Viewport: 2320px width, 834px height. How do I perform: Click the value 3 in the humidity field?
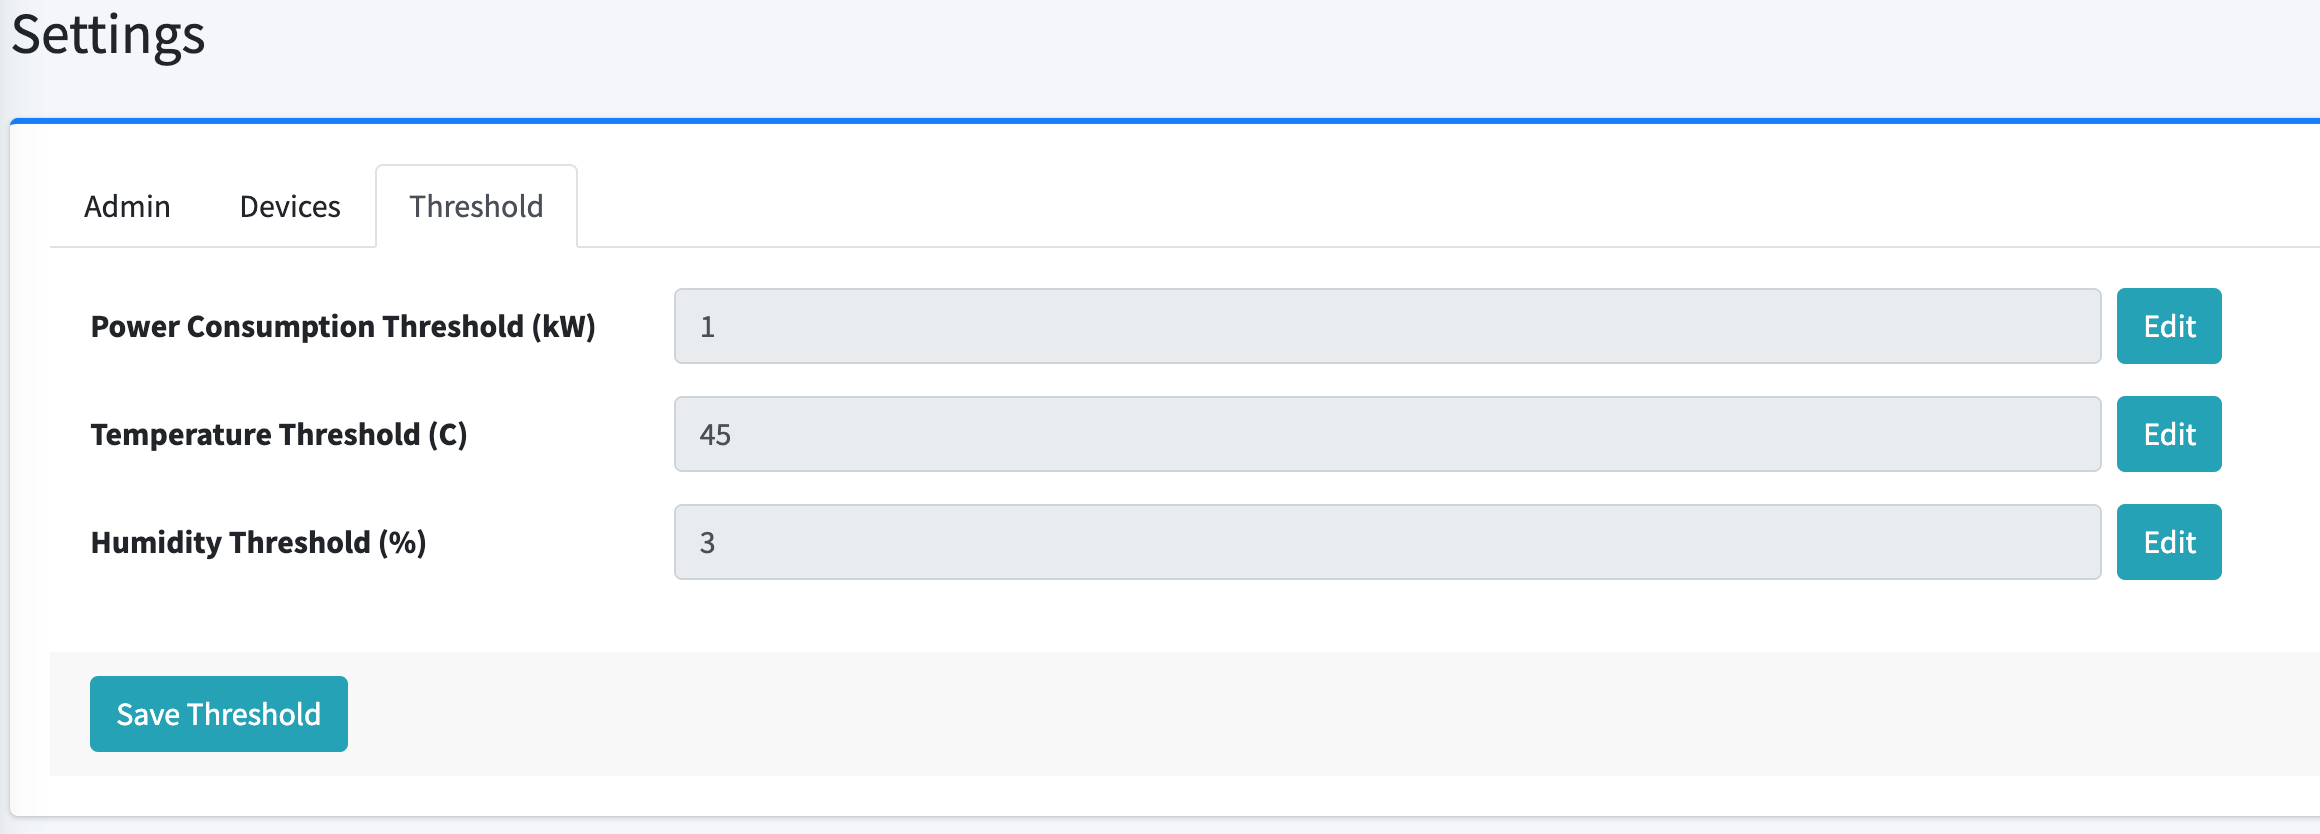(707, 542)
